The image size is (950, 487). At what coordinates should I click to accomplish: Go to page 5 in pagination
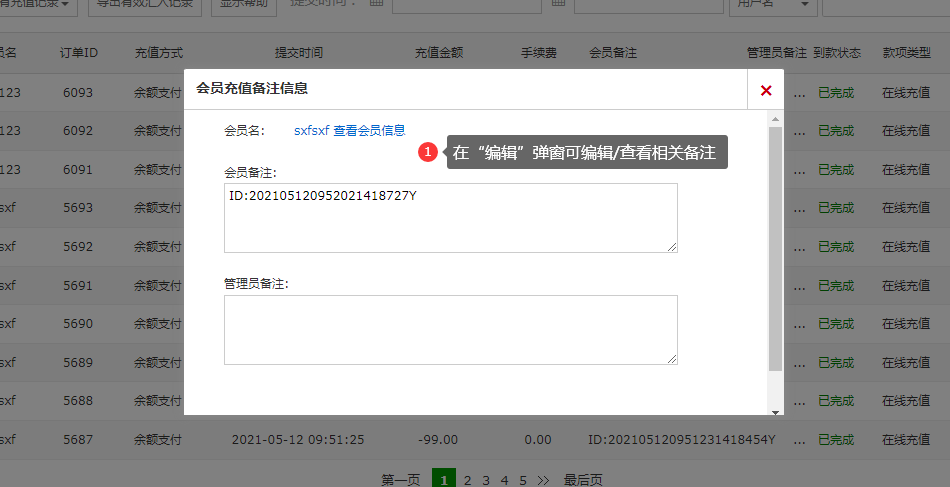click(x=523, y=480)
